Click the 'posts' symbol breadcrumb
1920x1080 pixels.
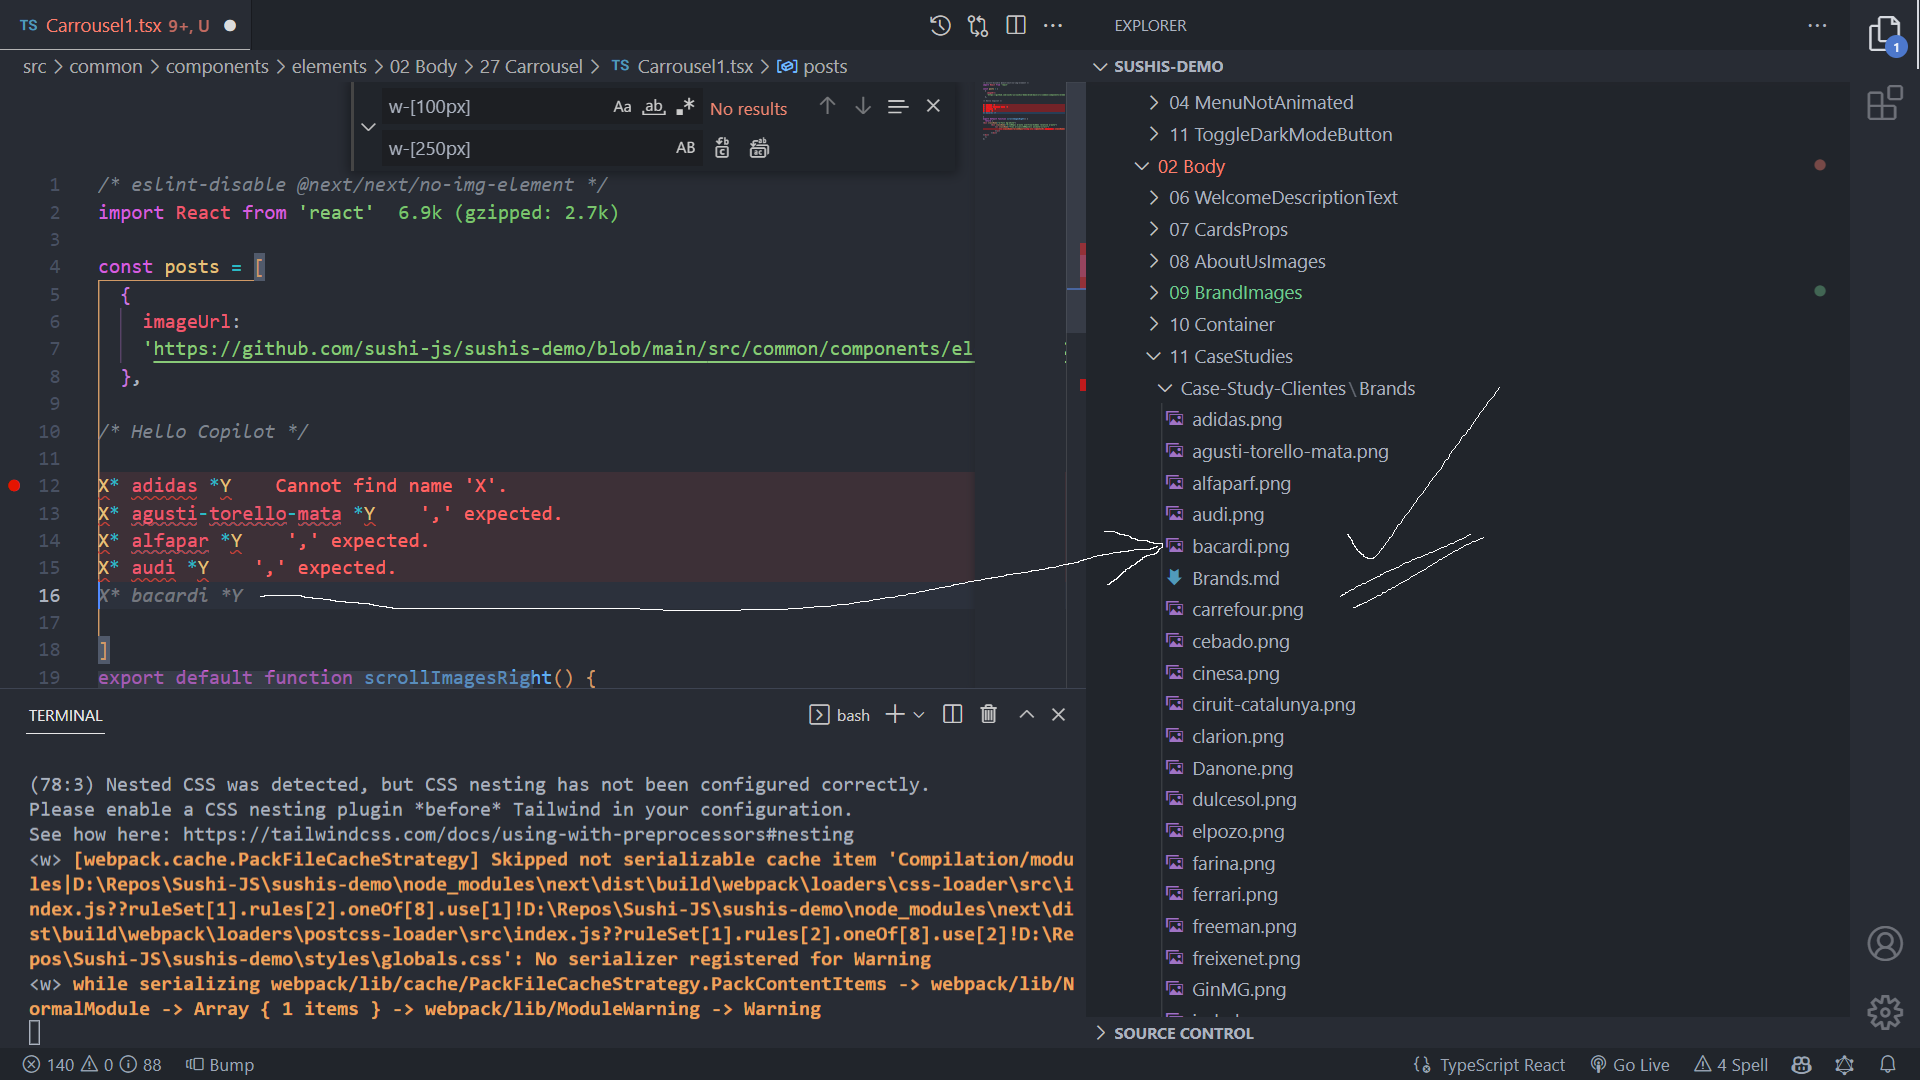tap(812, 66)
